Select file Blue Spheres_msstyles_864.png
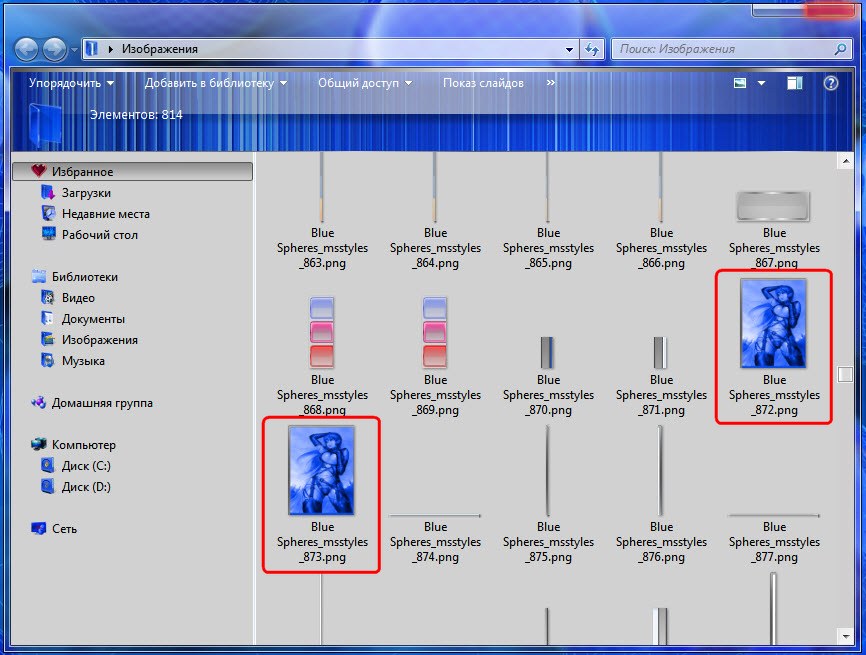Image resolution: width=866 pixels, height=655 pixels. 435,212
